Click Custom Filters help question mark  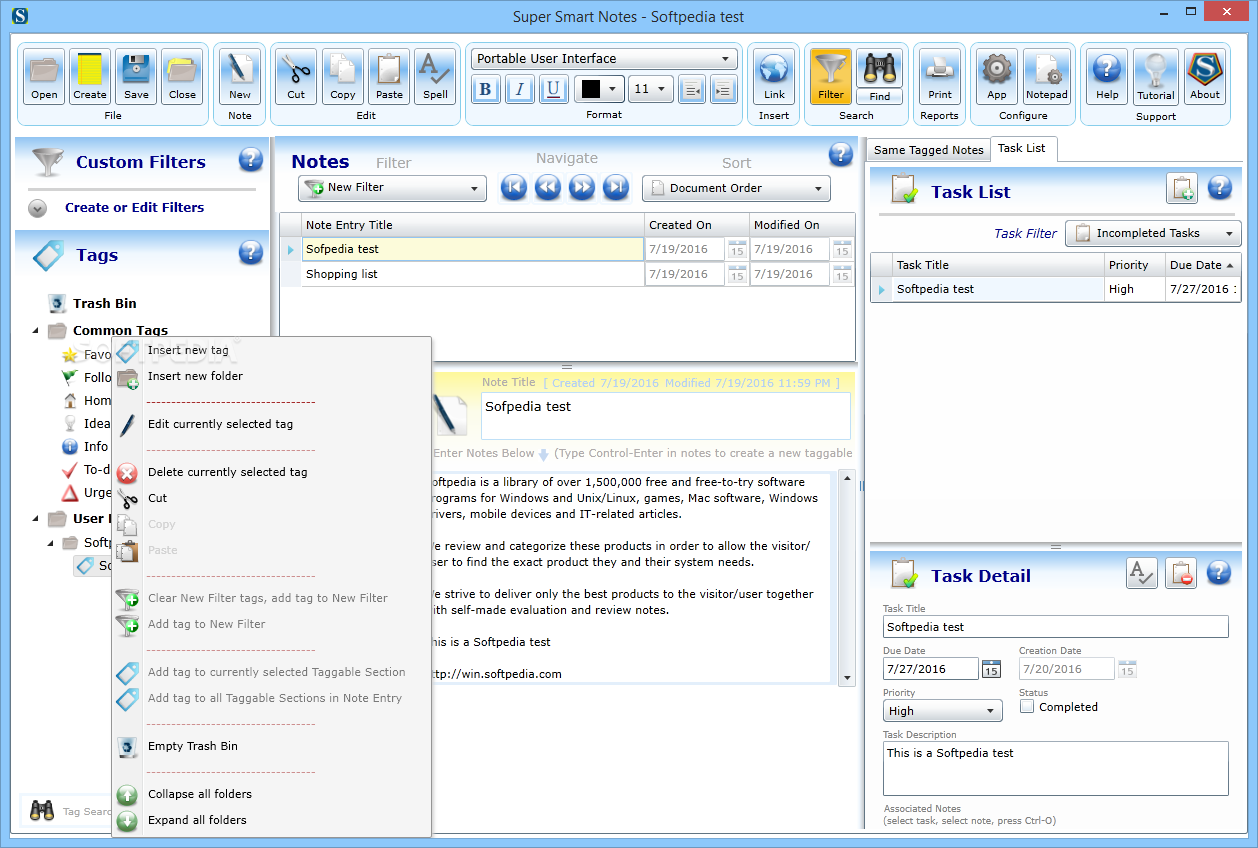(251, 159)
